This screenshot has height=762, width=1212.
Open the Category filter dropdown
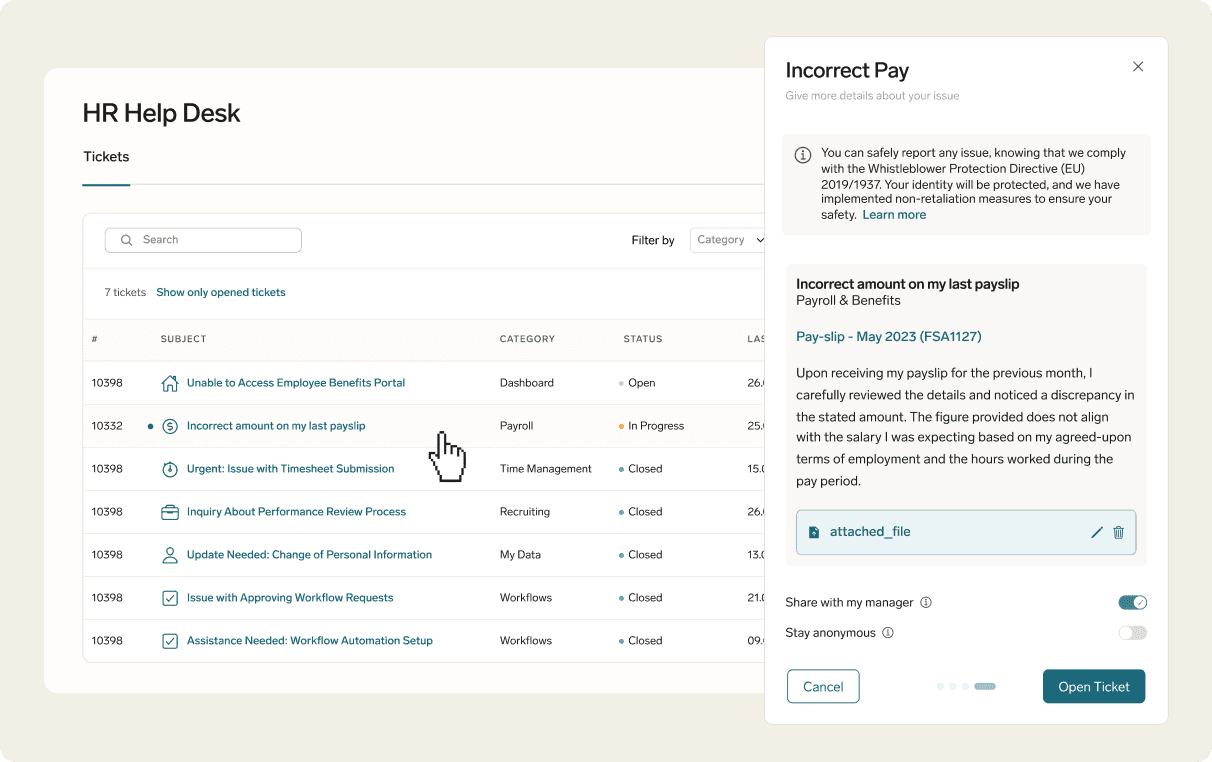tap(728, 240)
